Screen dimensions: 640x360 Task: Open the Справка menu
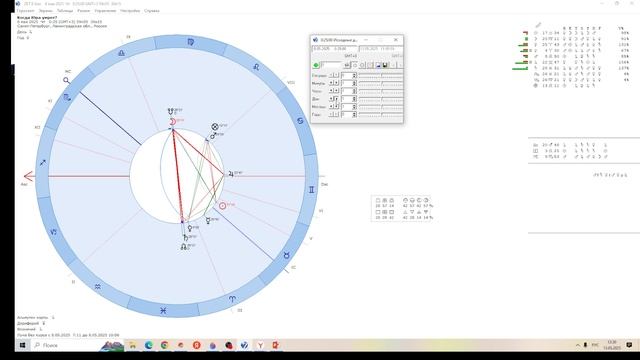pos(151,11)
